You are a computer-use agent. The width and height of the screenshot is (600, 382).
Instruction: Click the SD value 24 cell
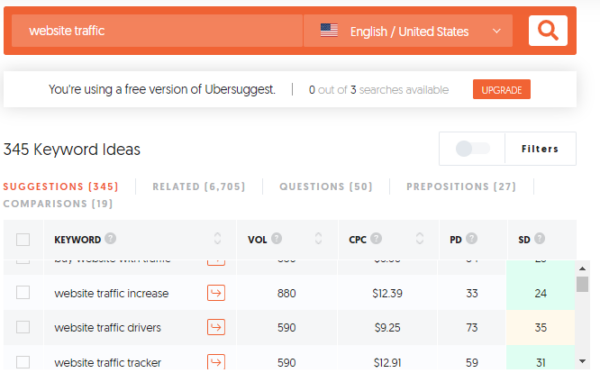(x=540, y=293)
